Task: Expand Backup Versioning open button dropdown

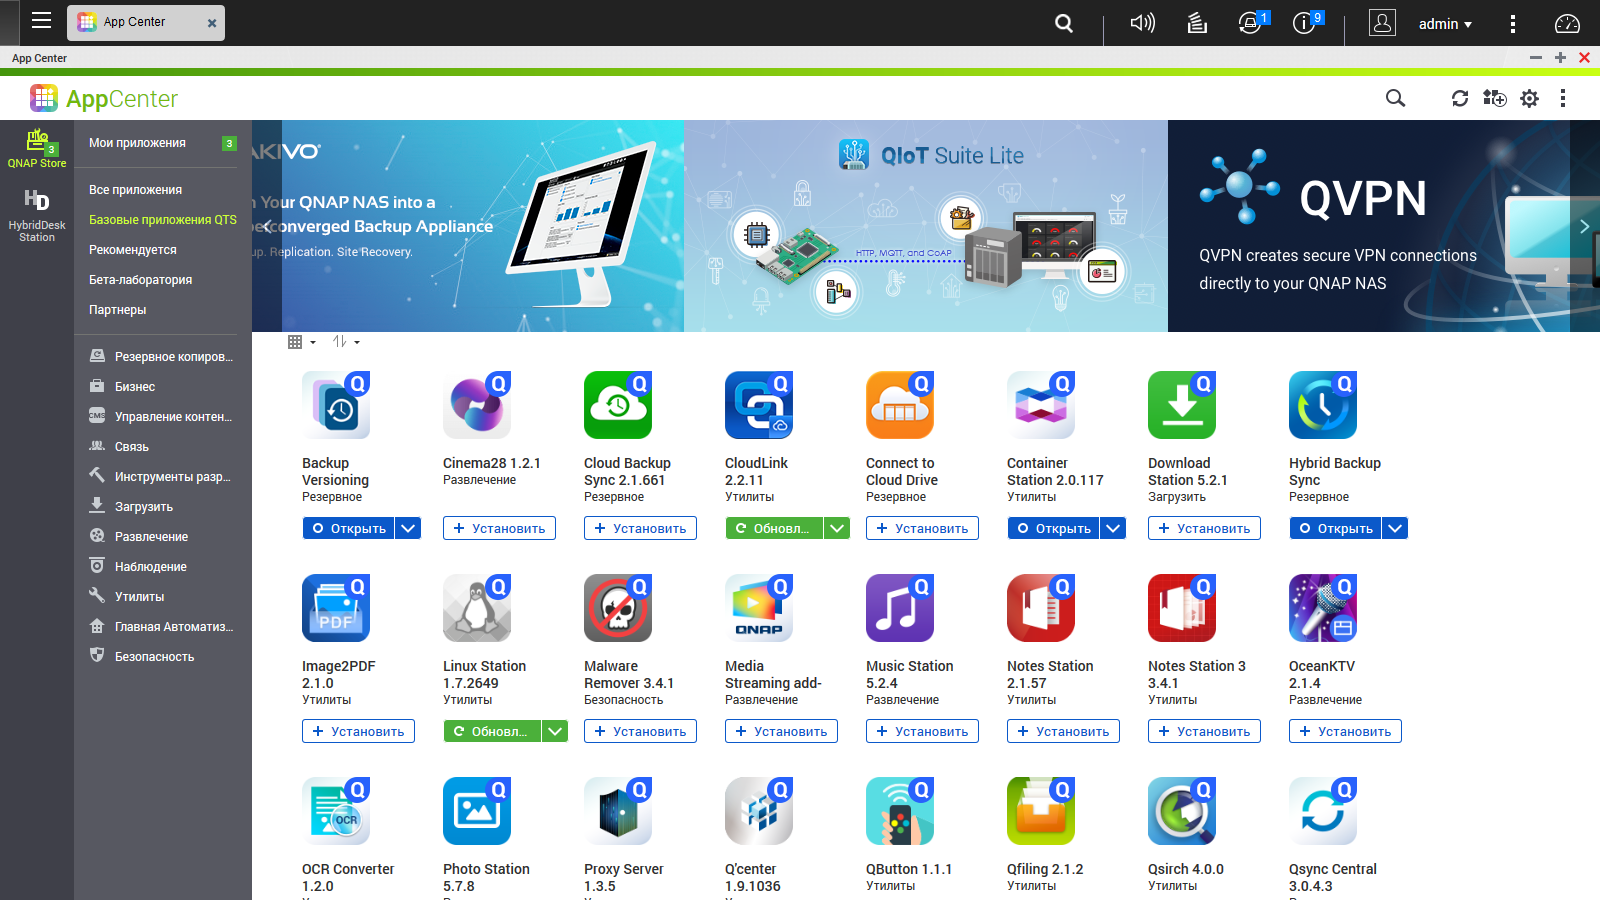Action: [408, 528]
